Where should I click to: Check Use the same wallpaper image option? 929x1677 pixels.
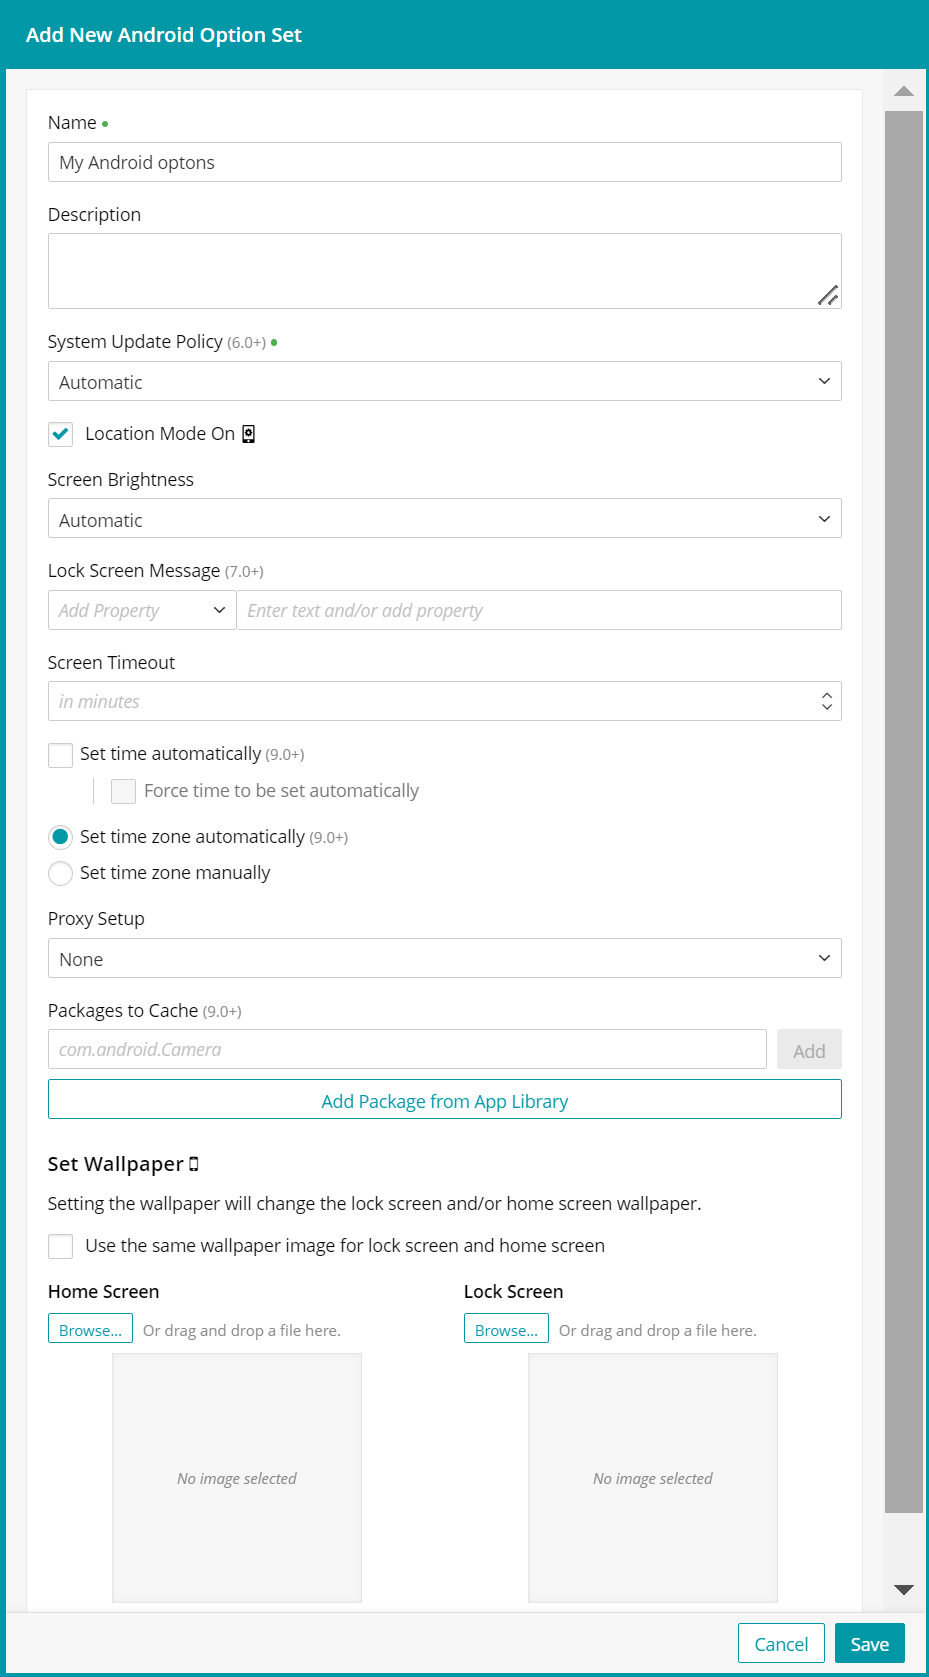click(x=61, y=1246)
